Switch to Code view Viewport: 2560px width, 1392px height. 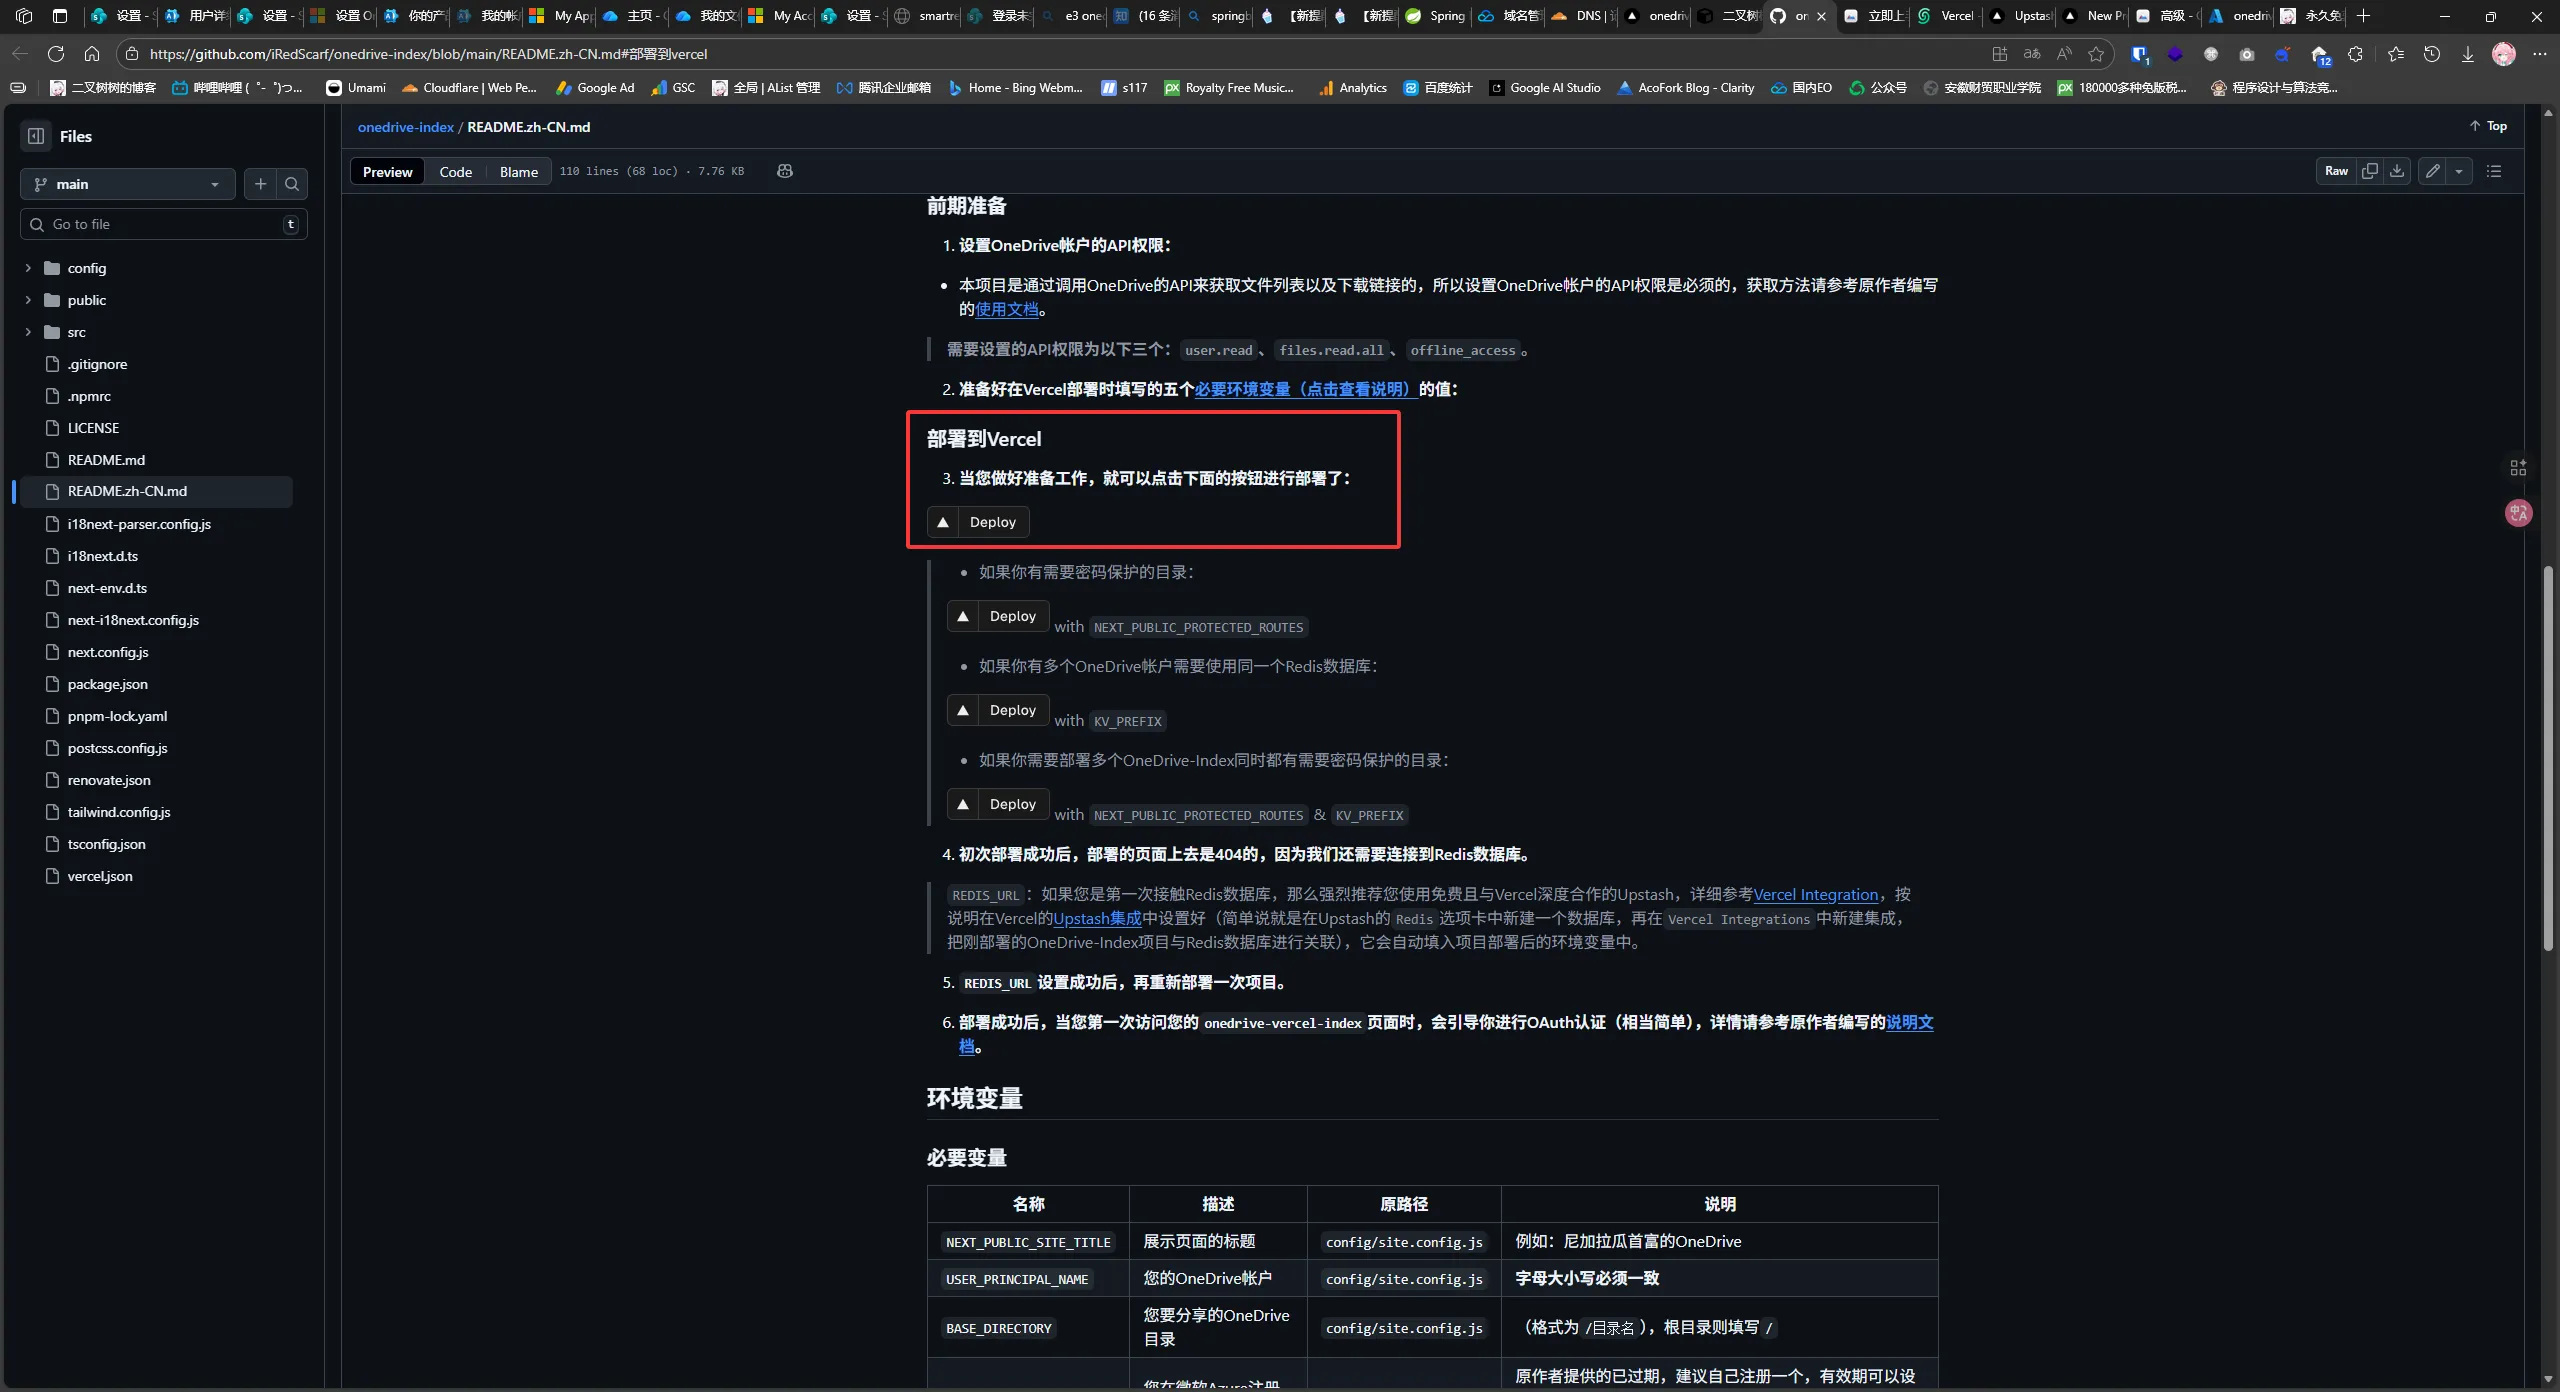(455, 172)
